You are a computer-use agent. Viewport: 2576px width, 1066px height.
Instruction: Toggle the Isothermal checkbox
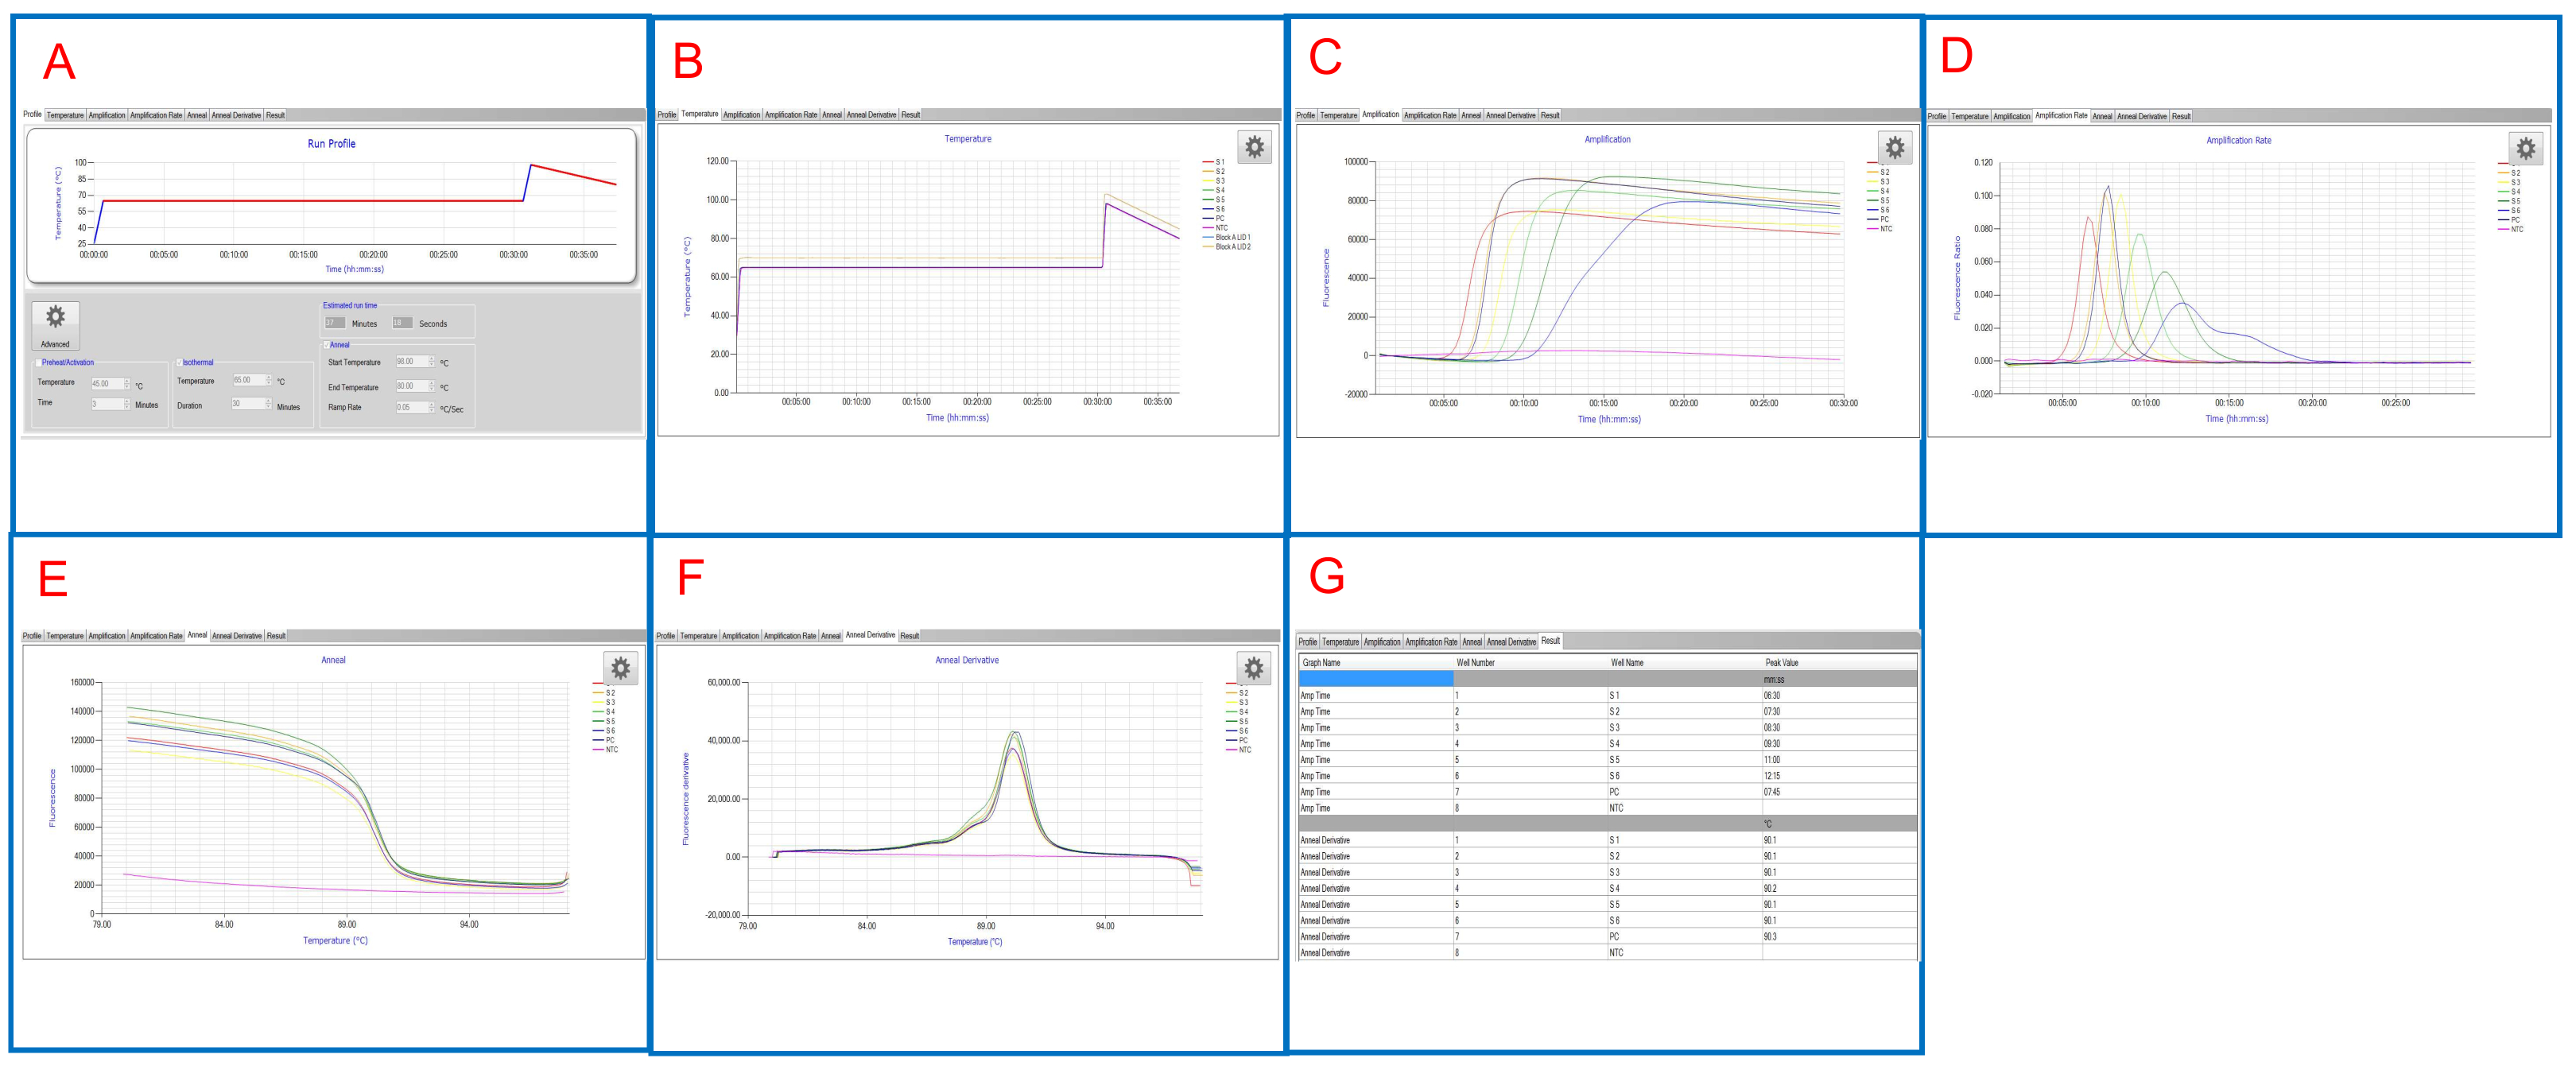pos(179,363)
